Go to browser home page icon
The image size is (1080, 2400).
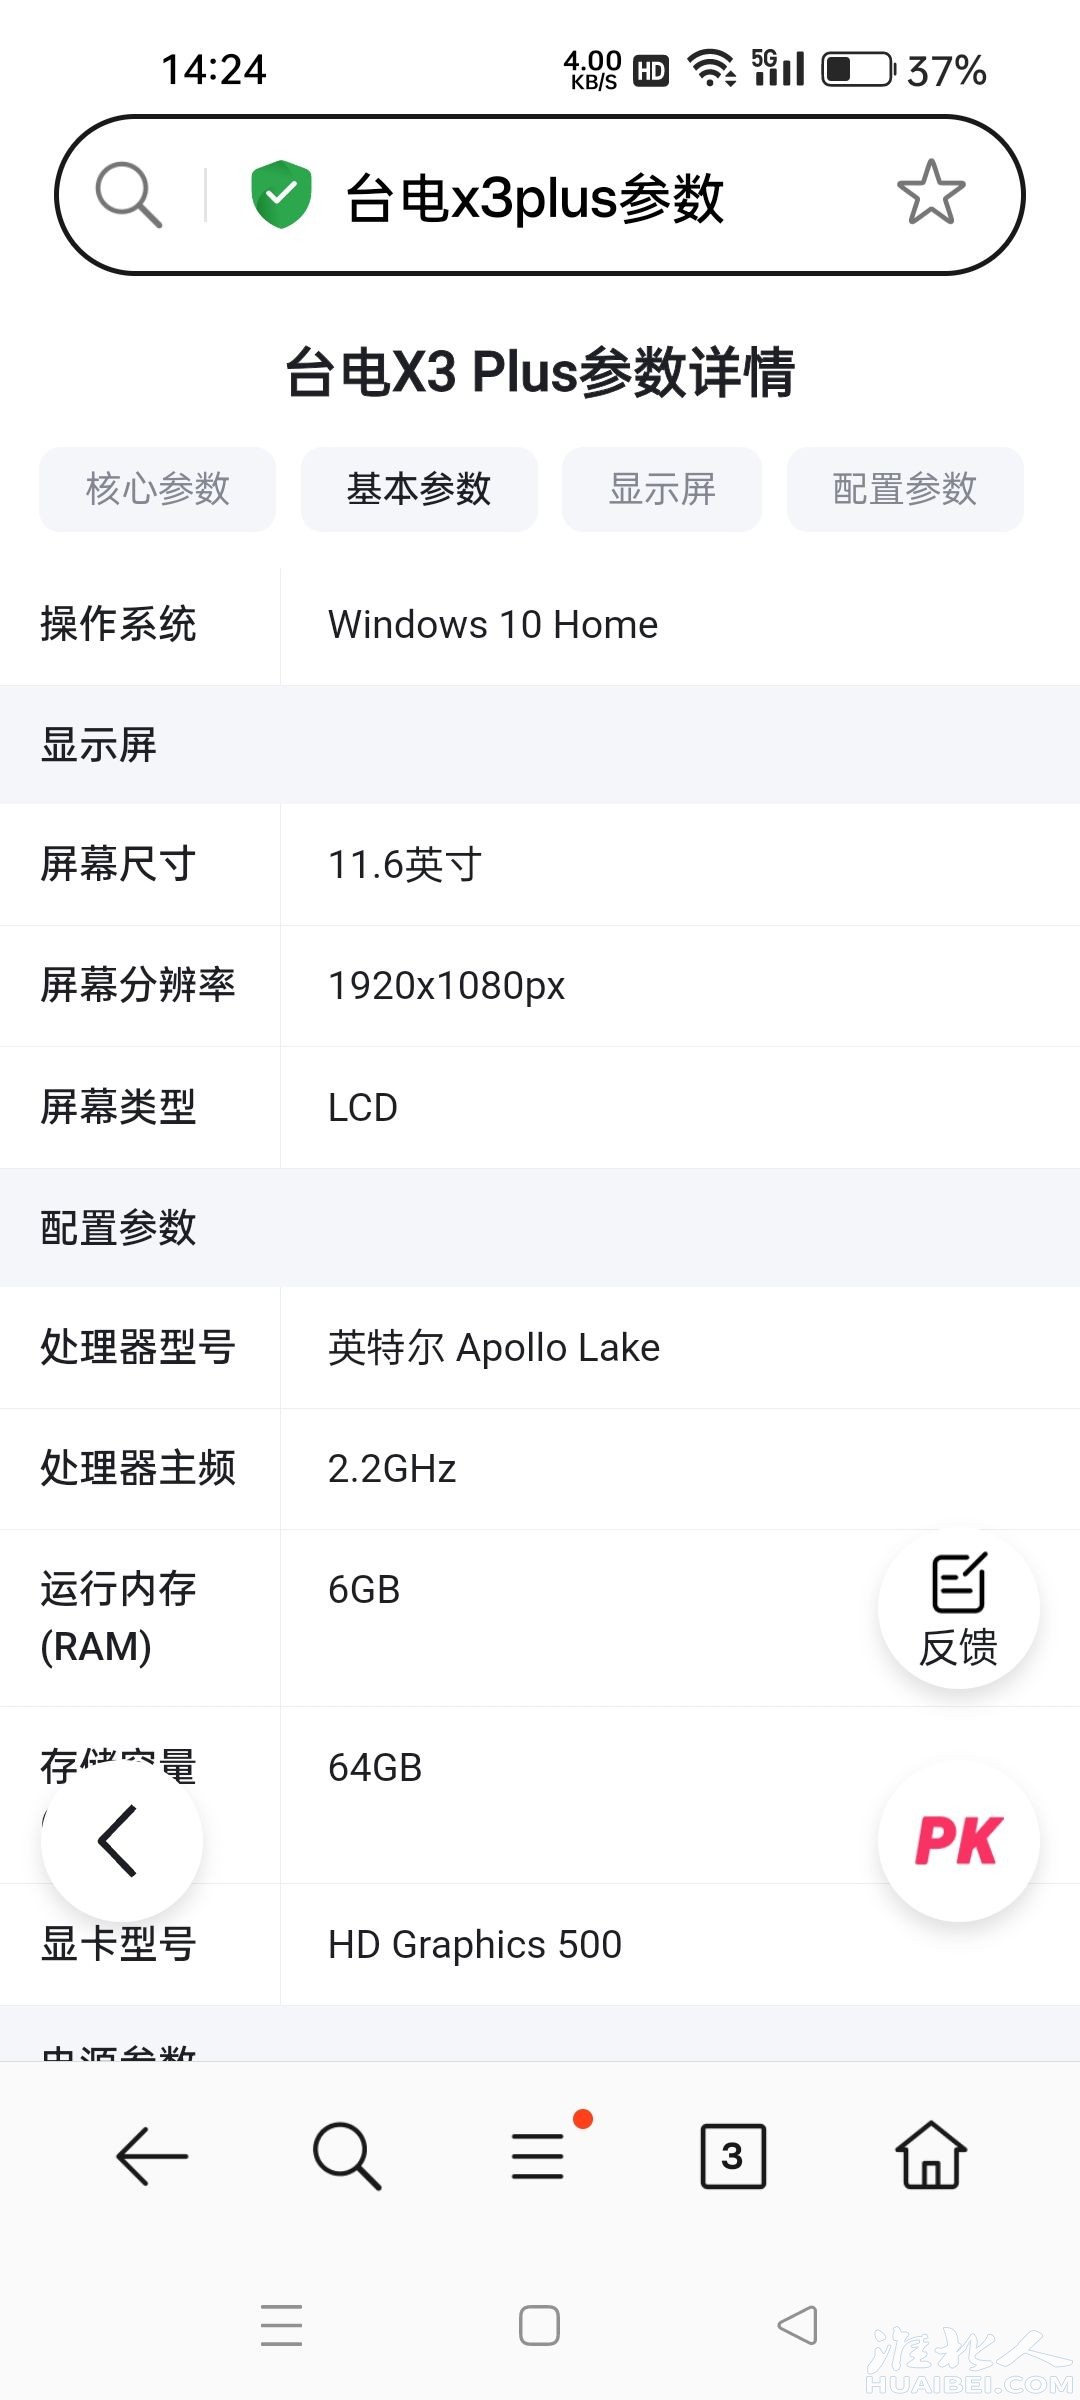pos(931,2155)
